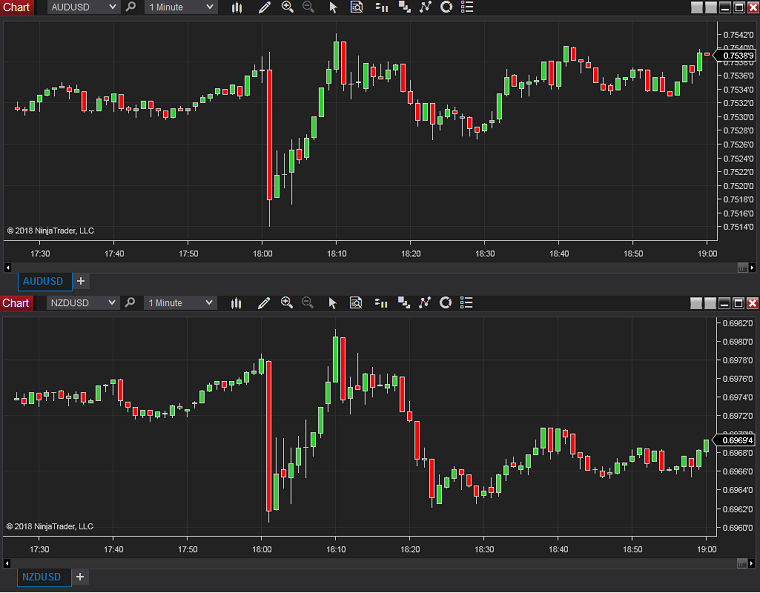Open properties list icon in NZDUSD toolbar
Screen dimensions: 760x593
[x=466, y=303]
